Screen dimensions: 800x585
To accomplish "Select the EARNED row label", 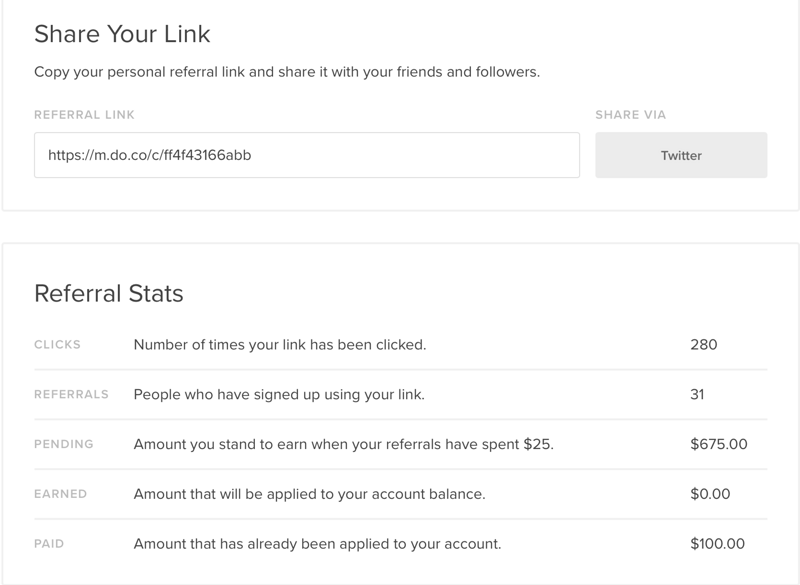I will tap(60, 494).
